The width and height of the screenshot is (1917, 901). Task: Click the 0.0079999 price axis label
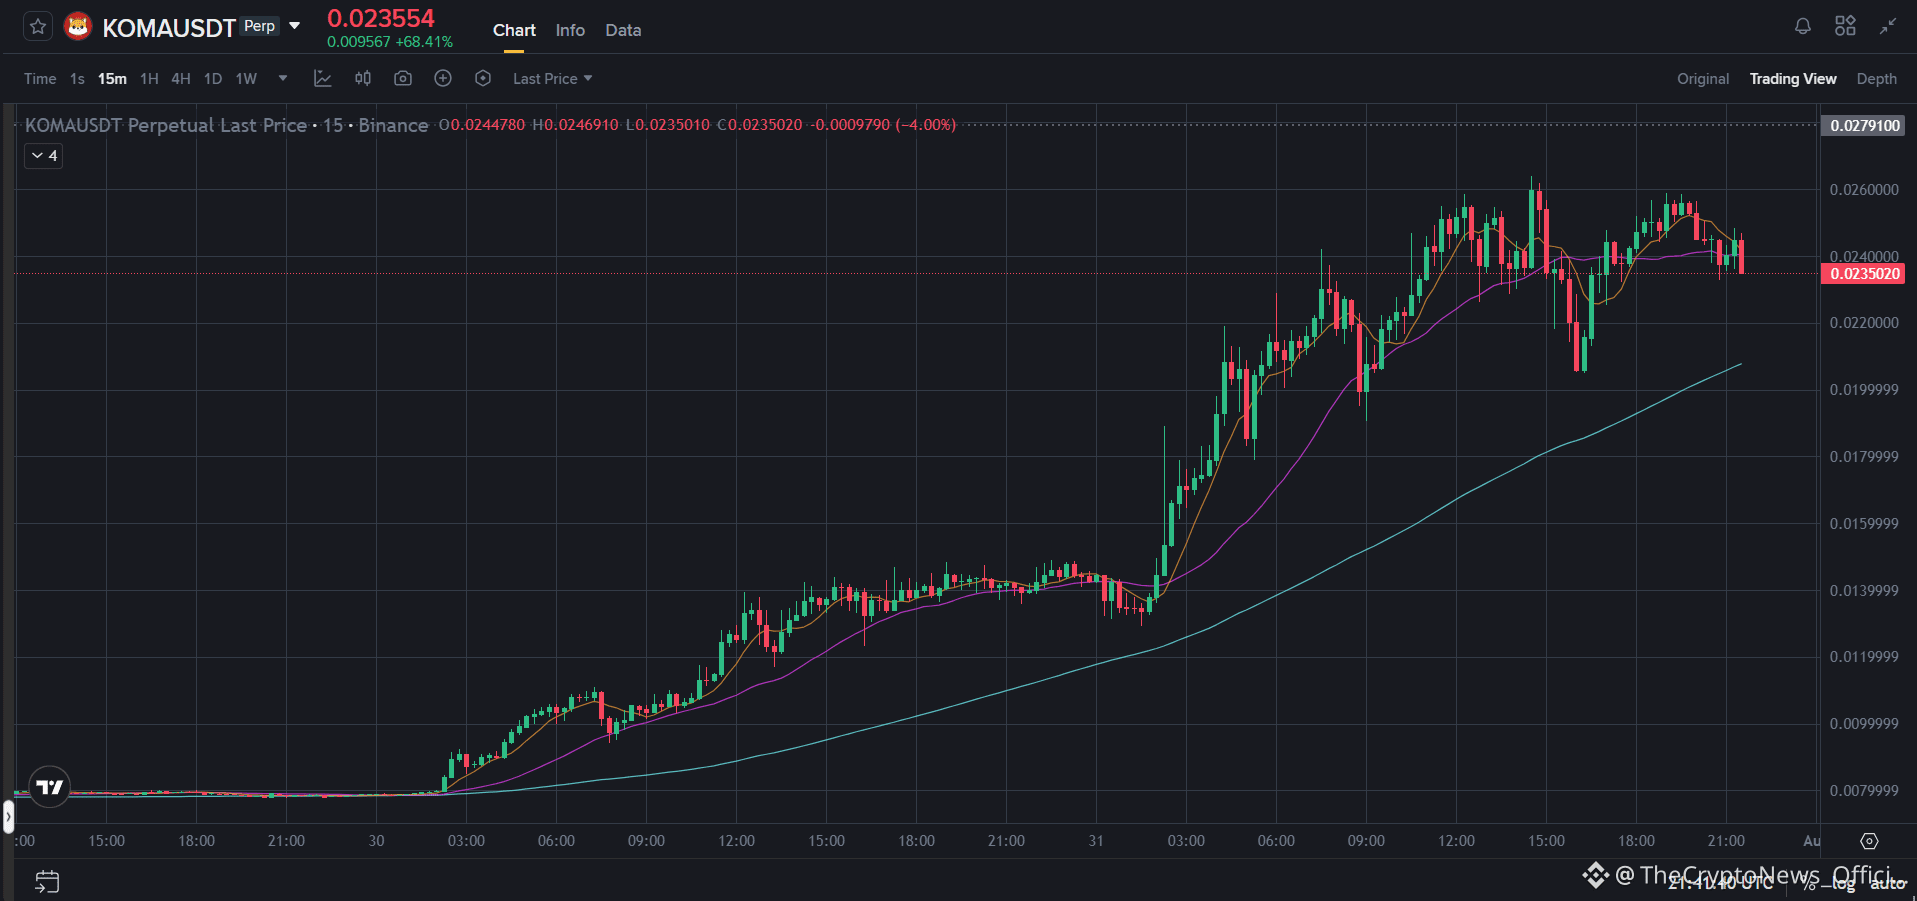[1864, 791]
